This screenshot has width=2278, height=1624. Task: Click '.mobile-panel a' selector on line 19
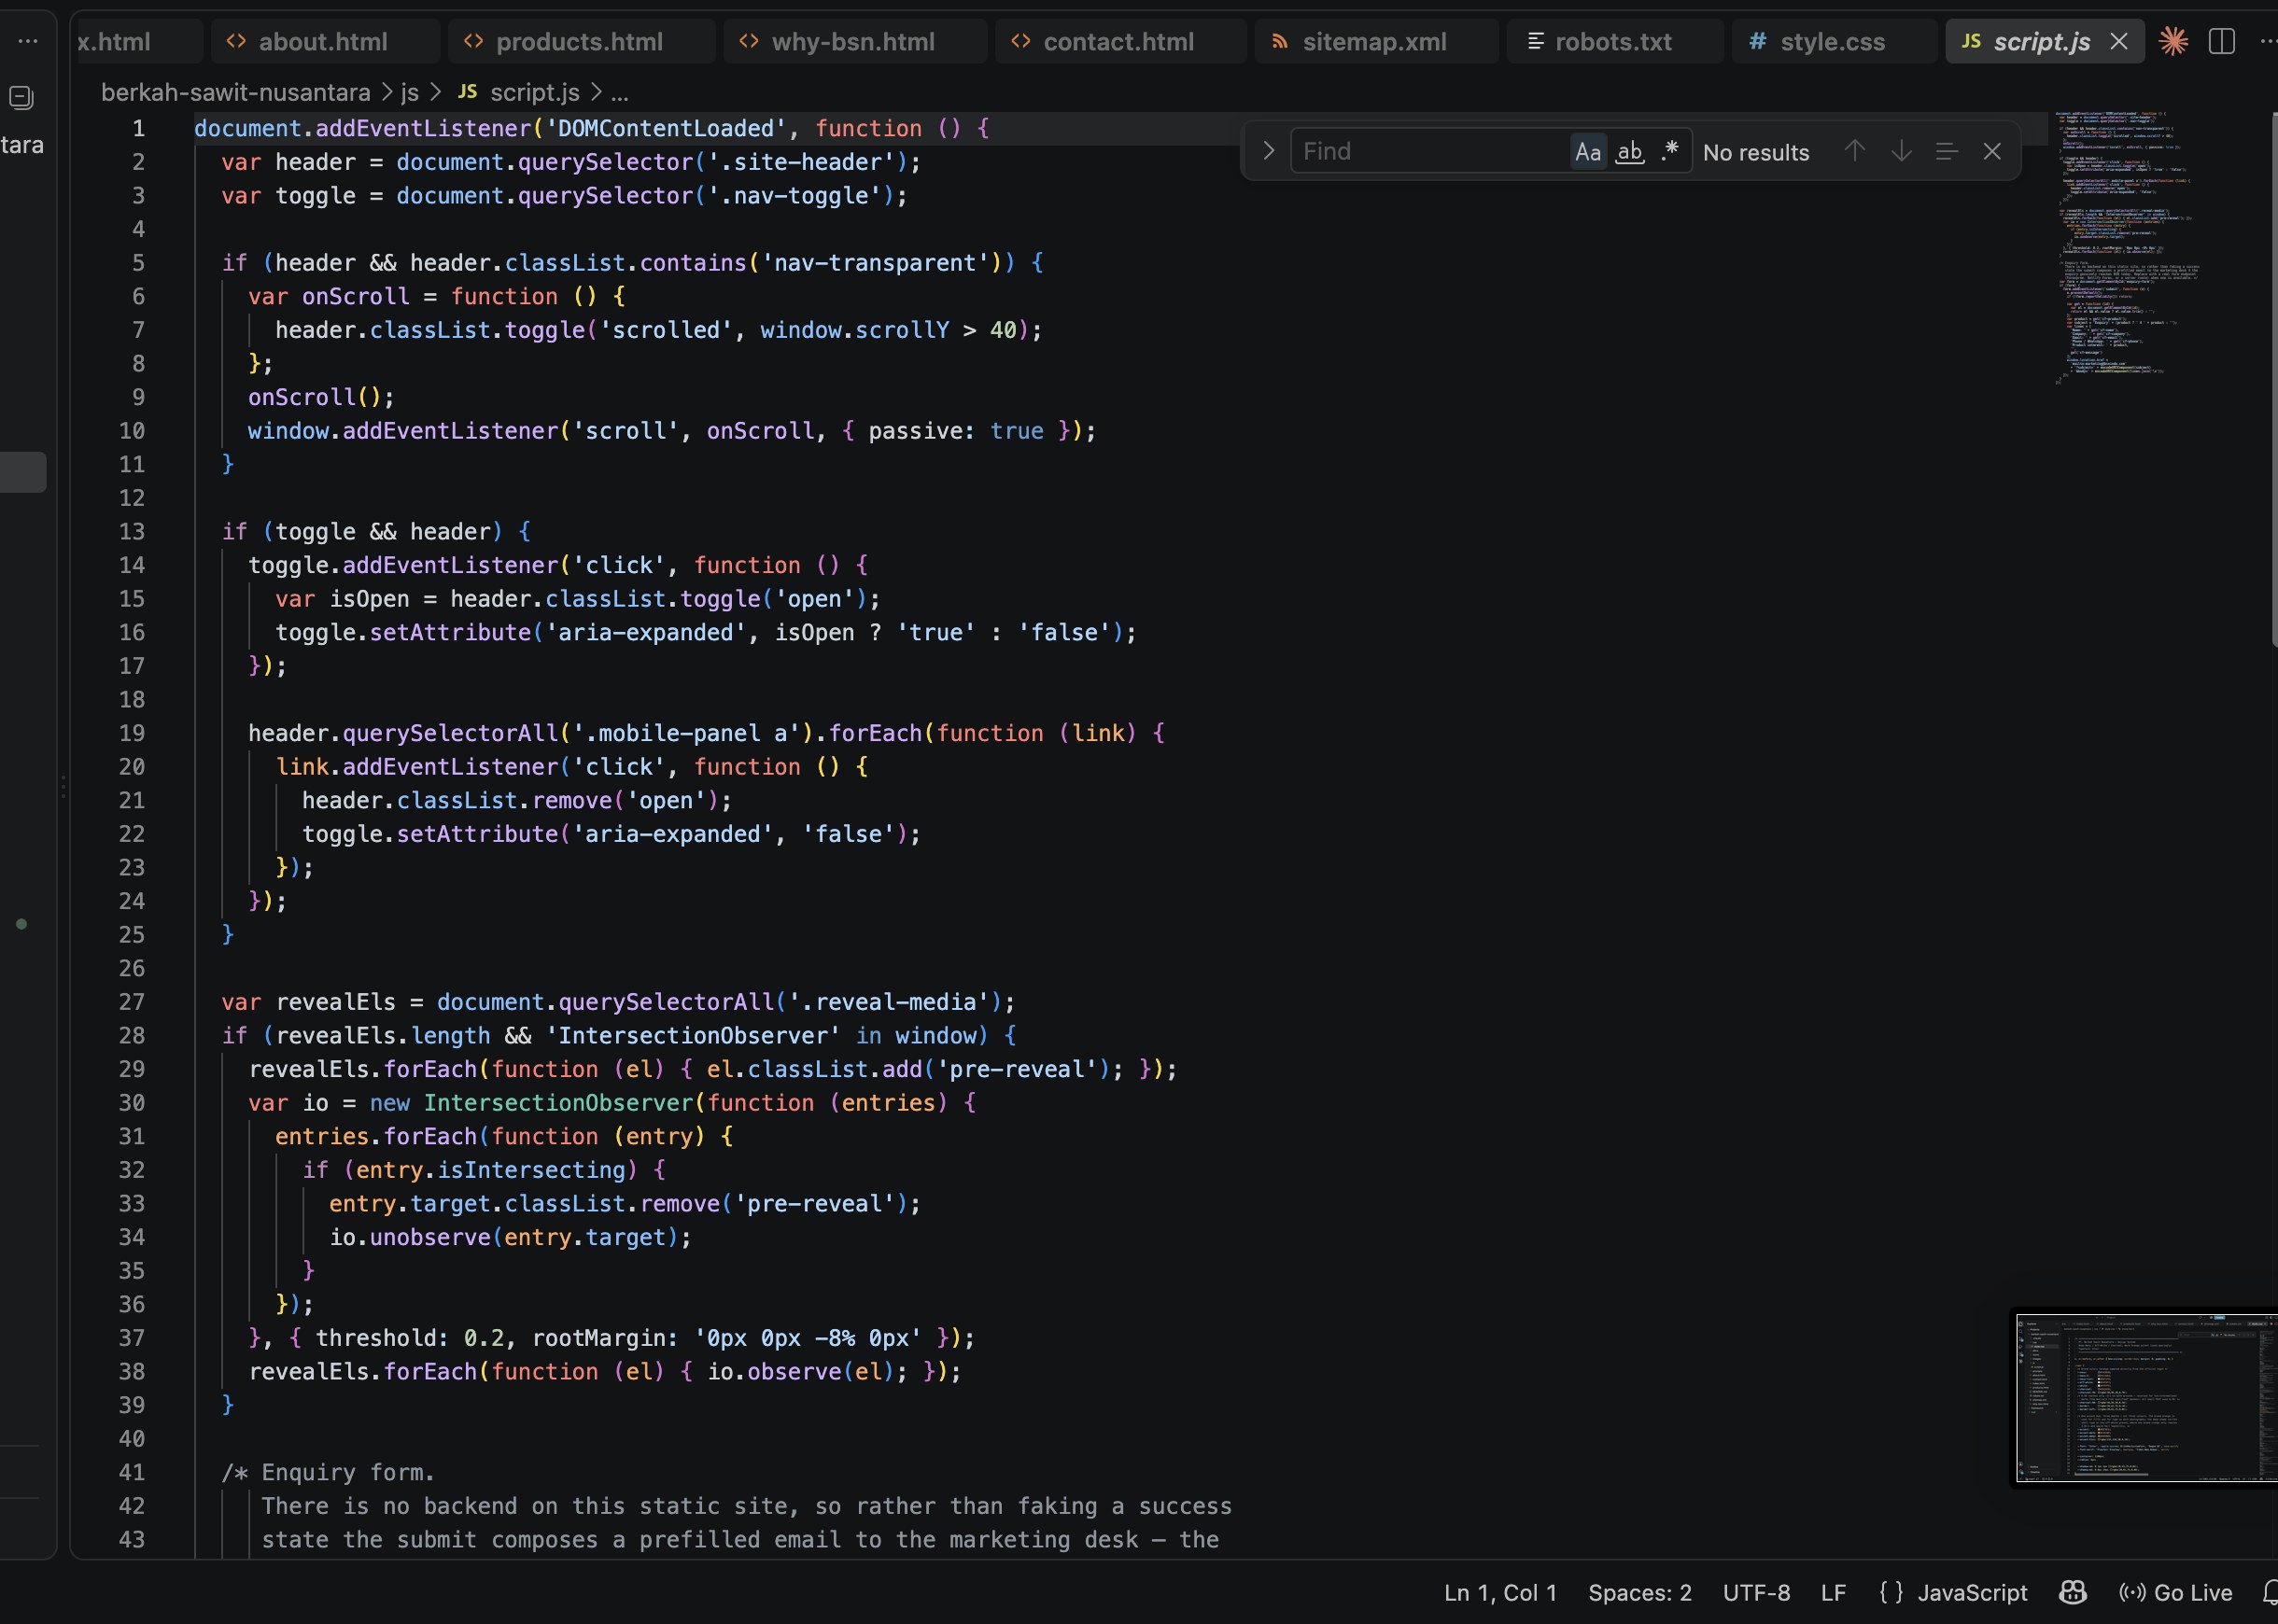click(x=686, y=734)
